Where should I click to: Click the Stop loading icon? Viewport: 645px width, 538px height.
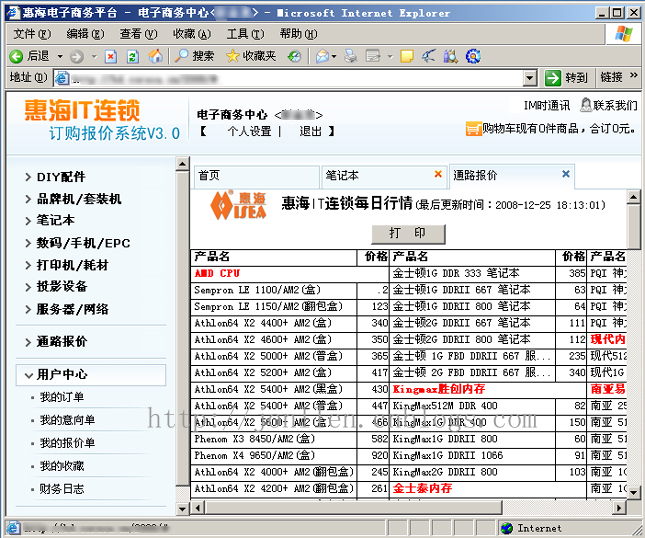click(111, 56)
